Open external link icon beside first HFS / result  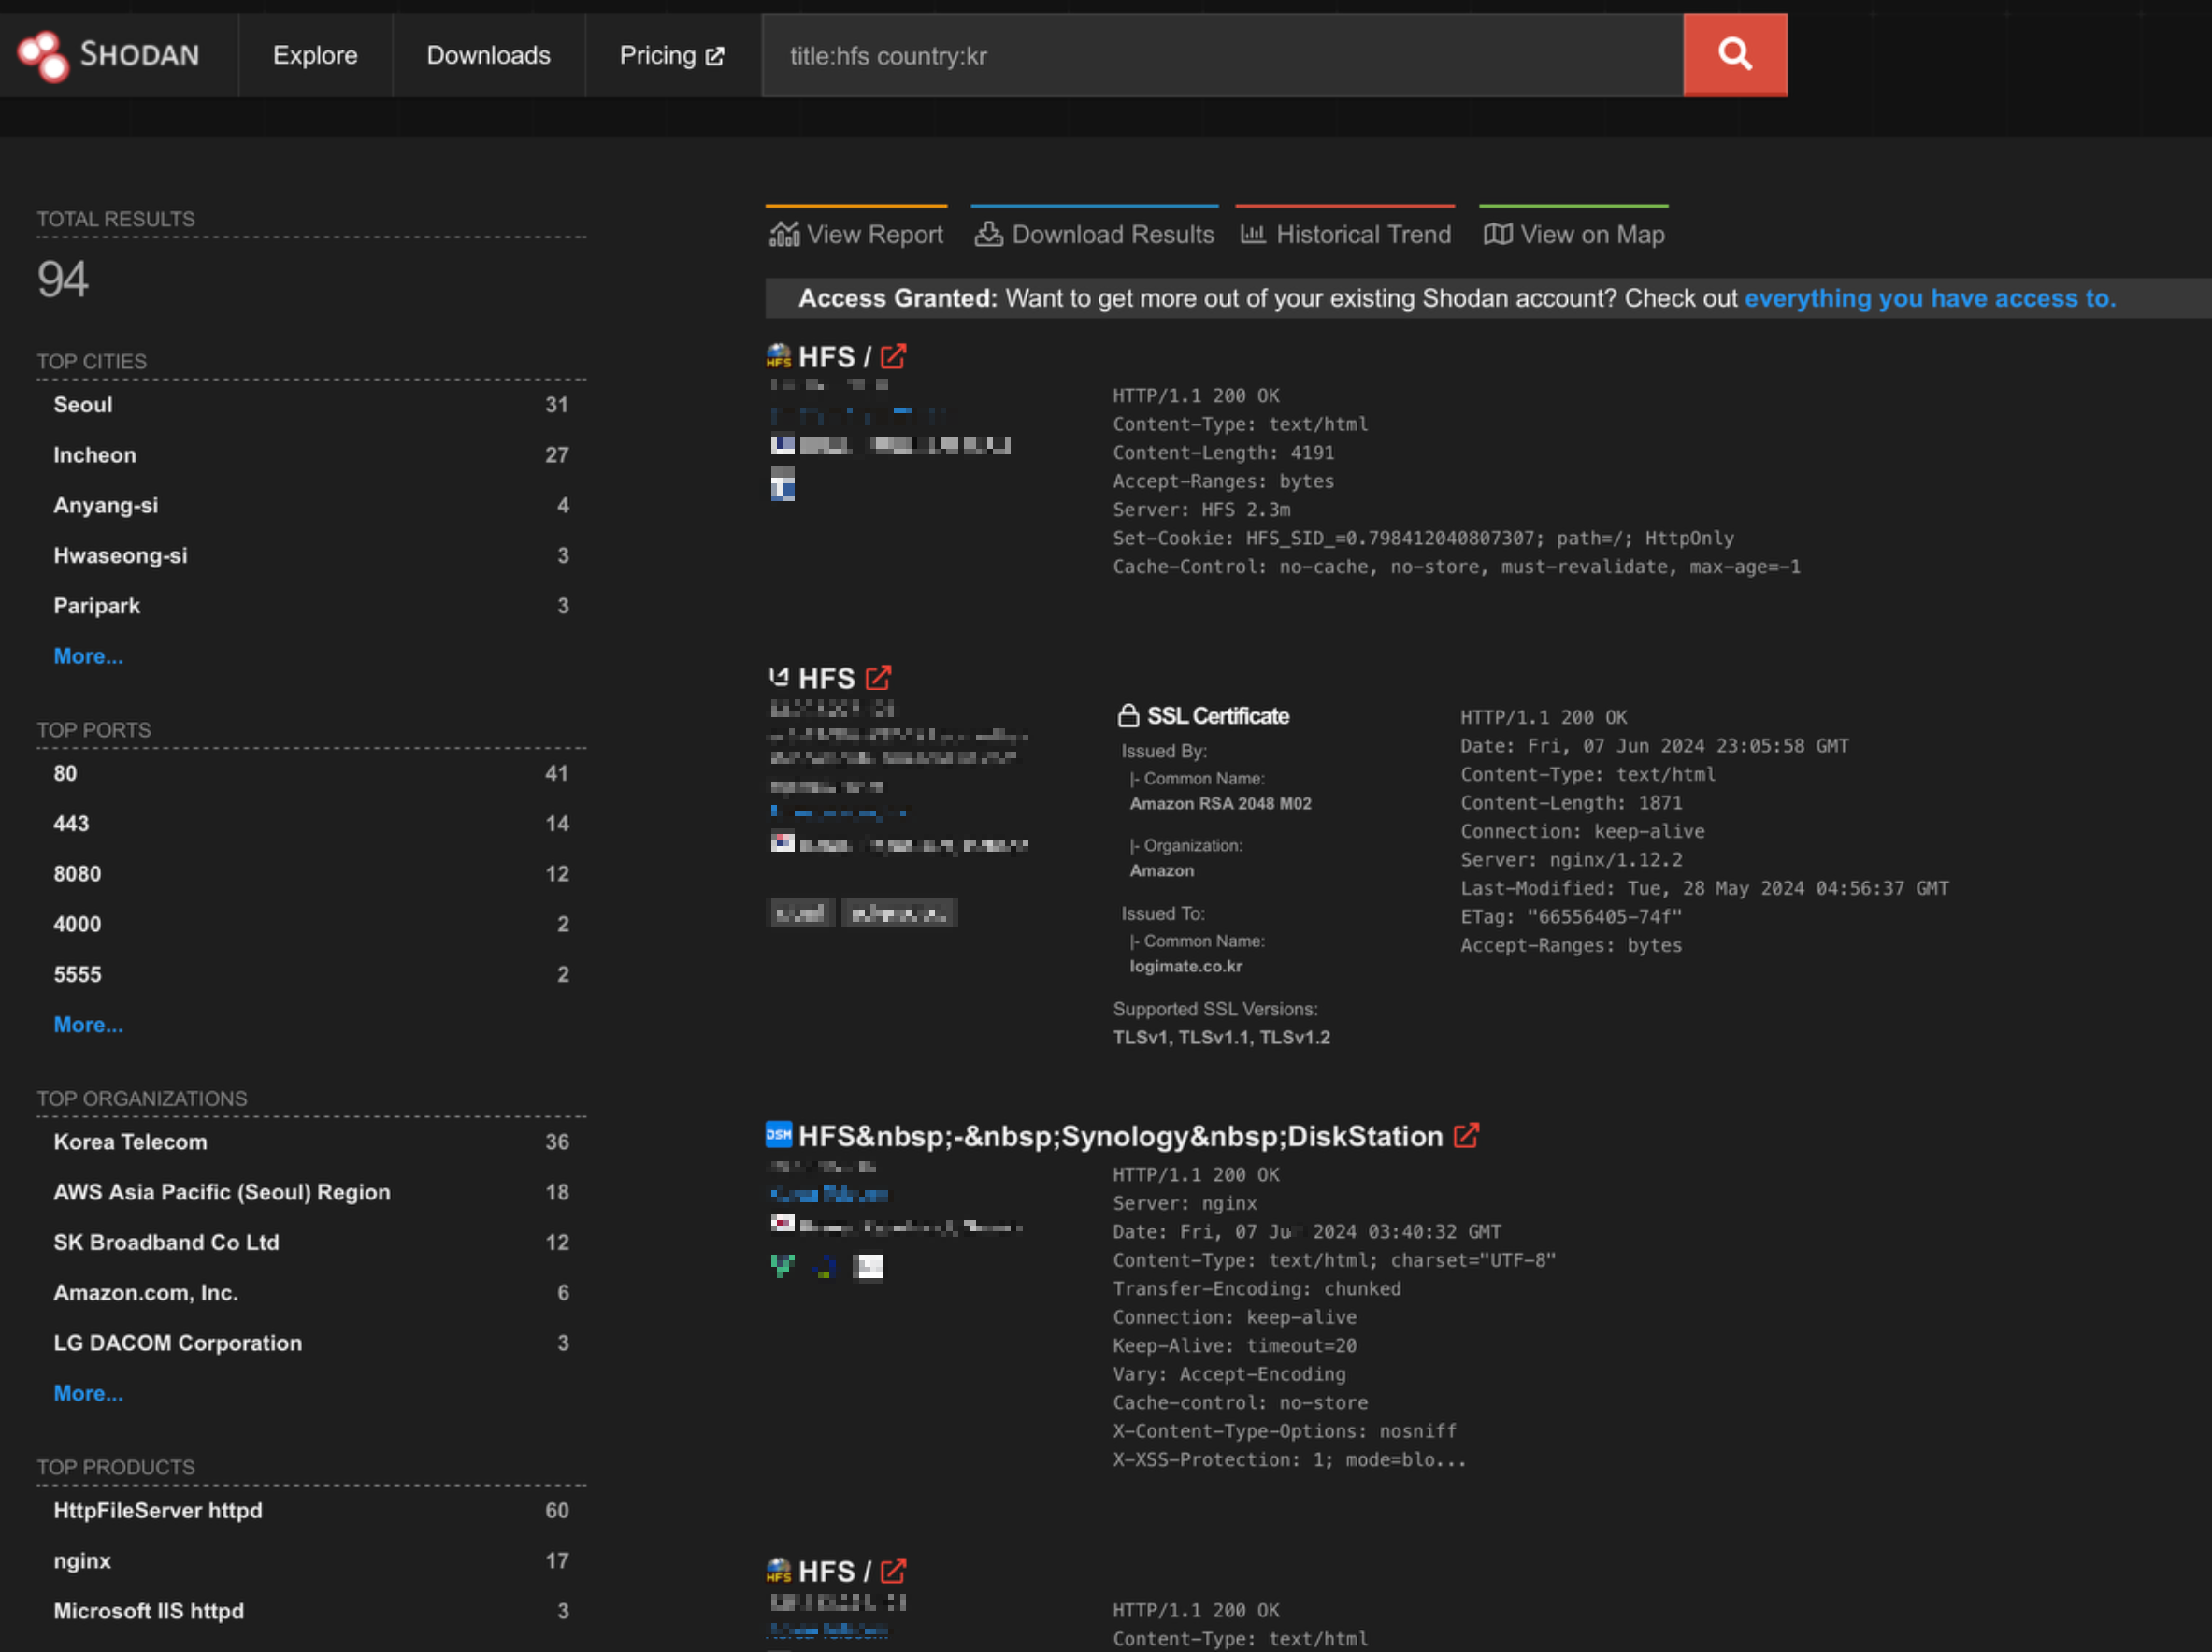coord(893,356)
